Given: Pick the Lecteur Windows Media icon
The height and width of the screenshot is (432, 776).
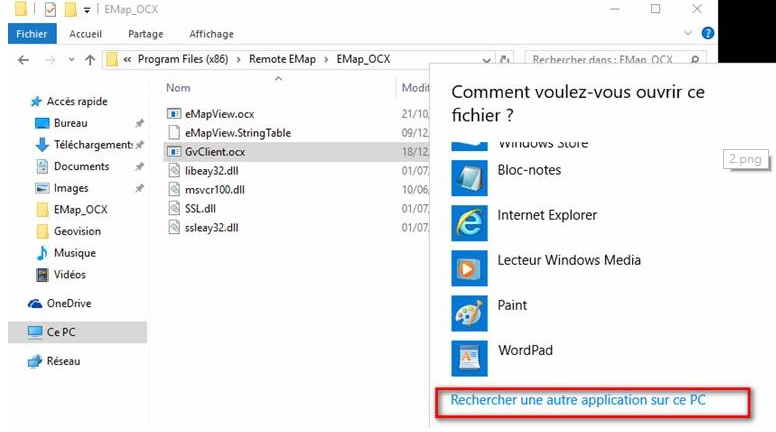Looking at the screenshot, I should 469,268.
